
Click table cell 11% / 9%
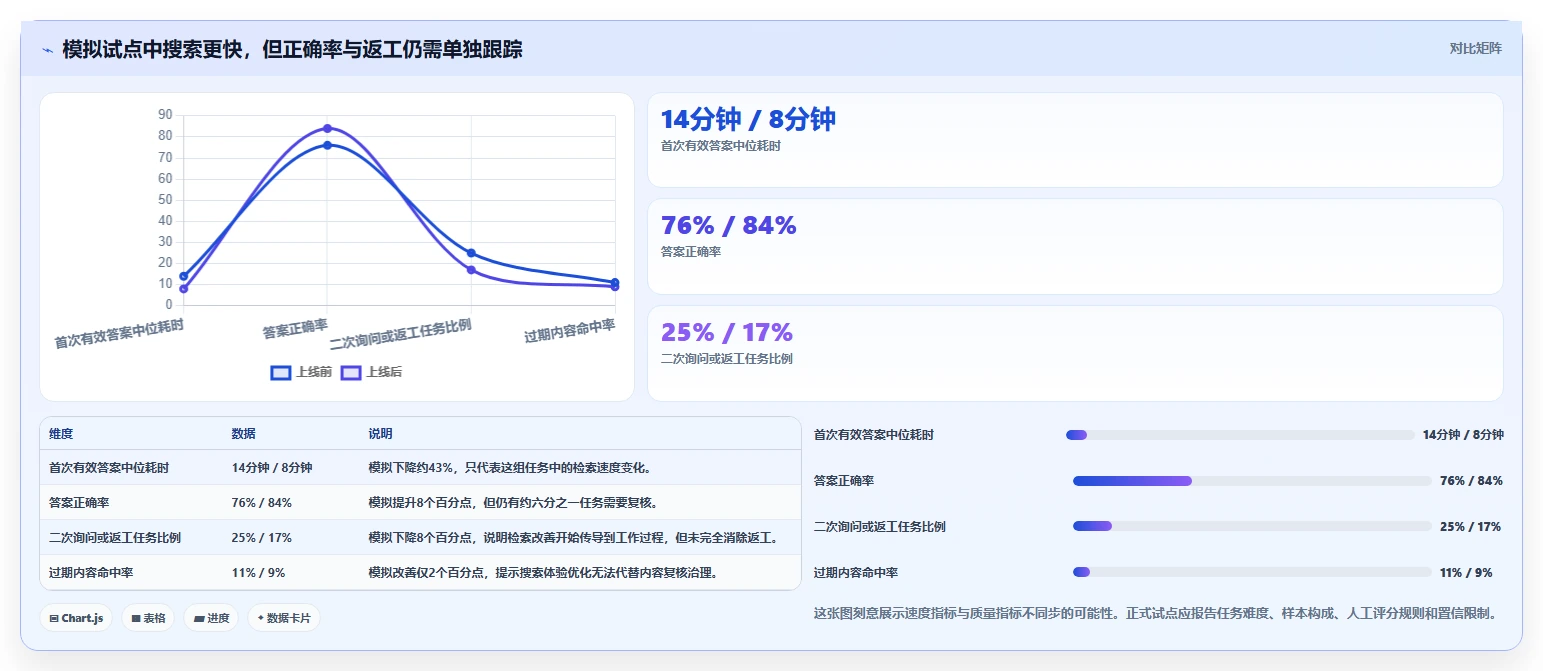(258, 573)
